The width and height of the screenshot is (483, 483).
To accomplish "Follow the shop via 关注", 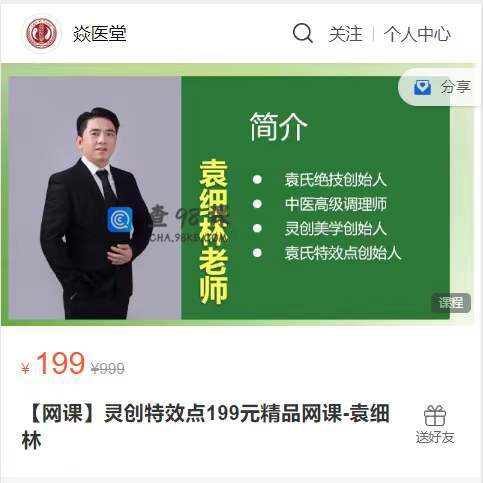I will coord(345,34).
